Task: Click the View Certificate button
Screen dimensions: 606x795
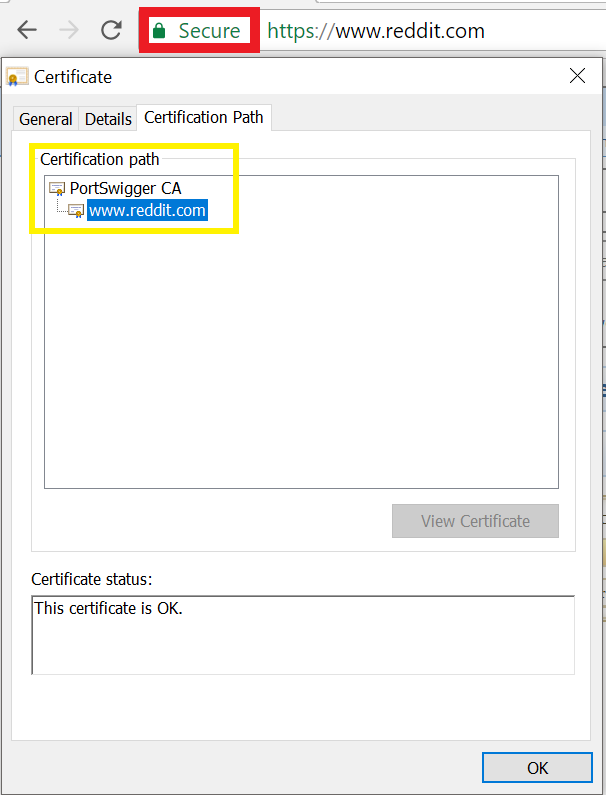Action: click(x=475, y=521)
